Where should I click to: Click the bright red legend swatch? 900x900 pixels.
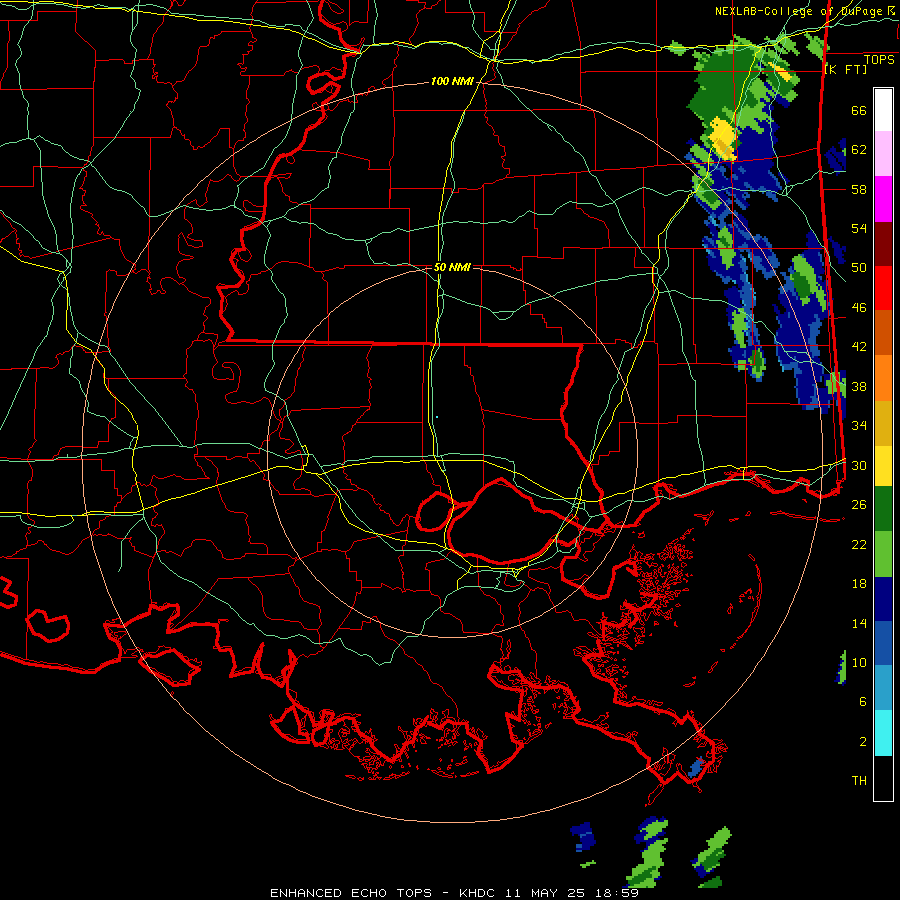tap(883, 288)
